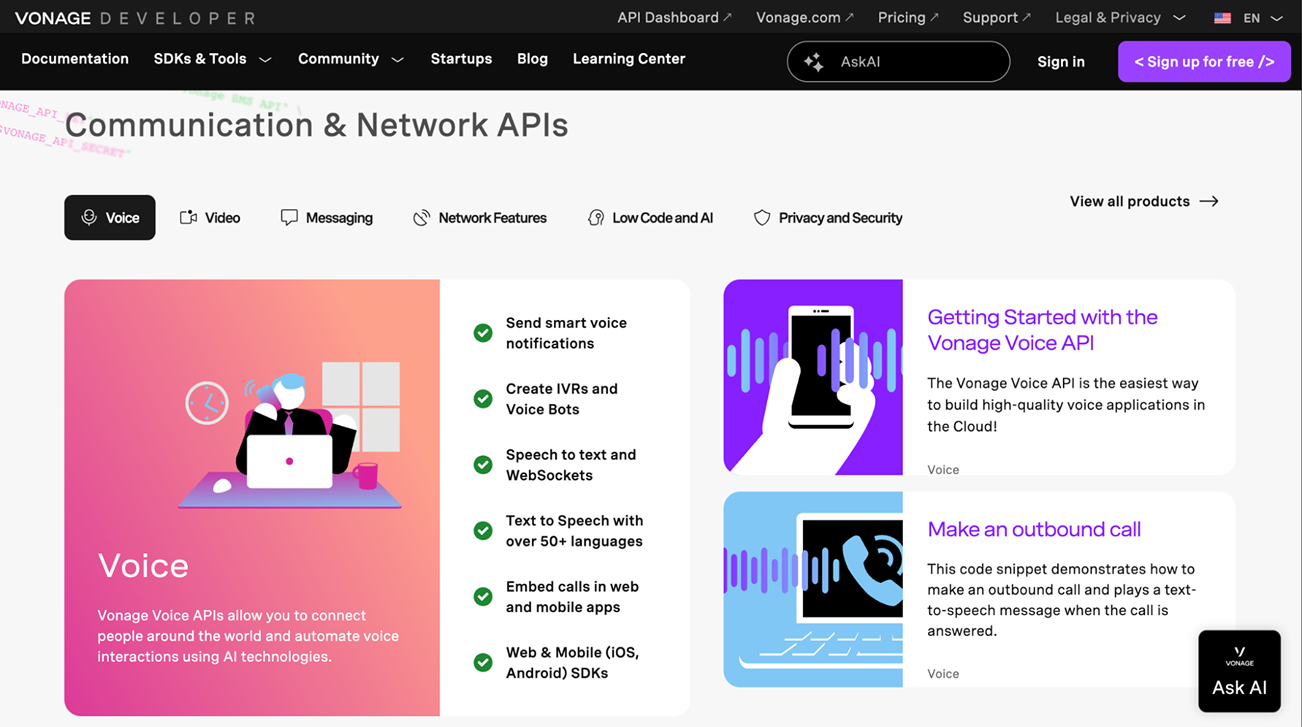The image size is (1302, 727).
Task: Click green checkmark for Web & Mobile SDKs
Action: tap(483, 663)
